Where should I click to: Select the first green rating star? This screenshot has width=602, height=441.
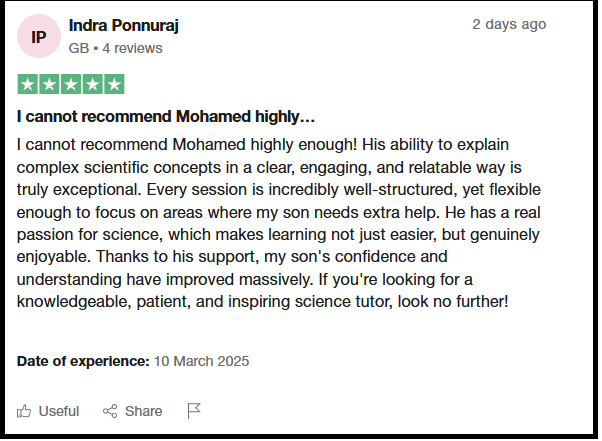click(x=28, y=84)
